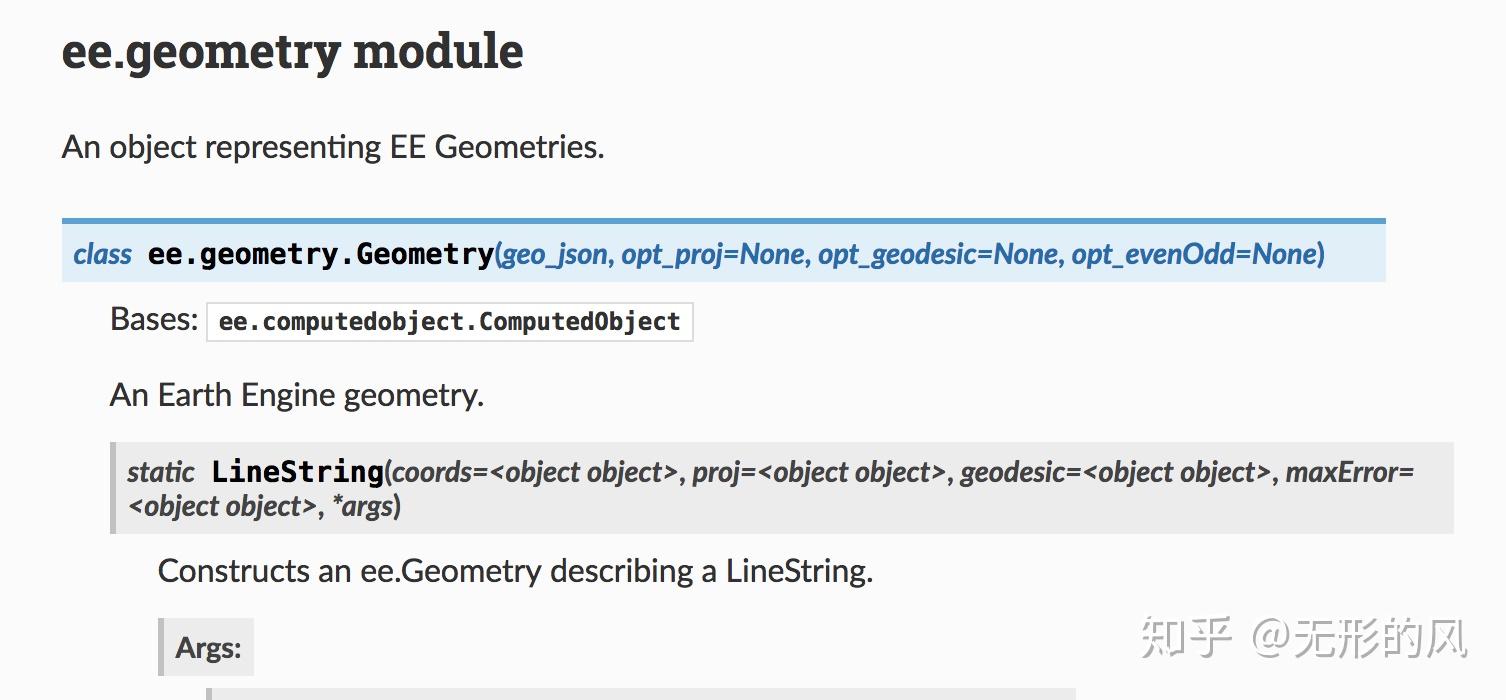The height and width of the screenshot is (700, 1506).
Task: Click the geodesic=<object object> parameter
Action: 1115,472
